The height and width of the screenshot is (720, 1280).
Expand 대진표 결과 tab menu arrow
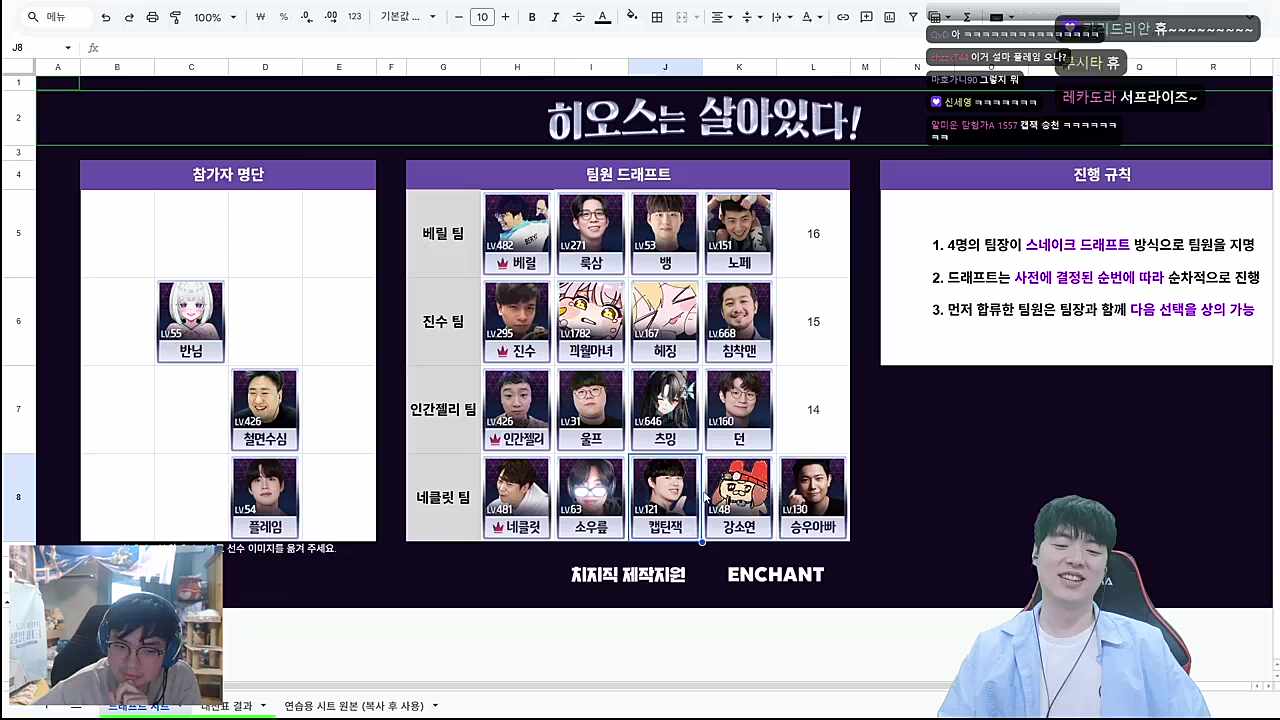pyautogui.click(x=264, y=706)
